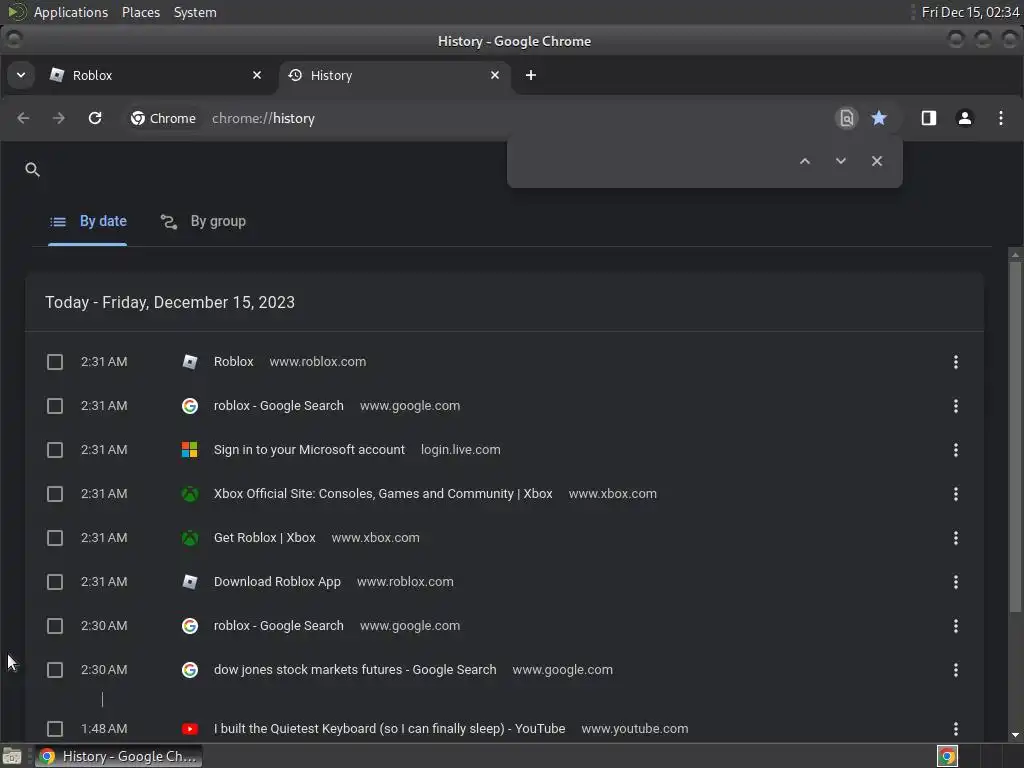This screenshot has width=1024, height=768.
Task: Click the Chrome site info chip
Action: pyautogui.click(x=163, y=118)
